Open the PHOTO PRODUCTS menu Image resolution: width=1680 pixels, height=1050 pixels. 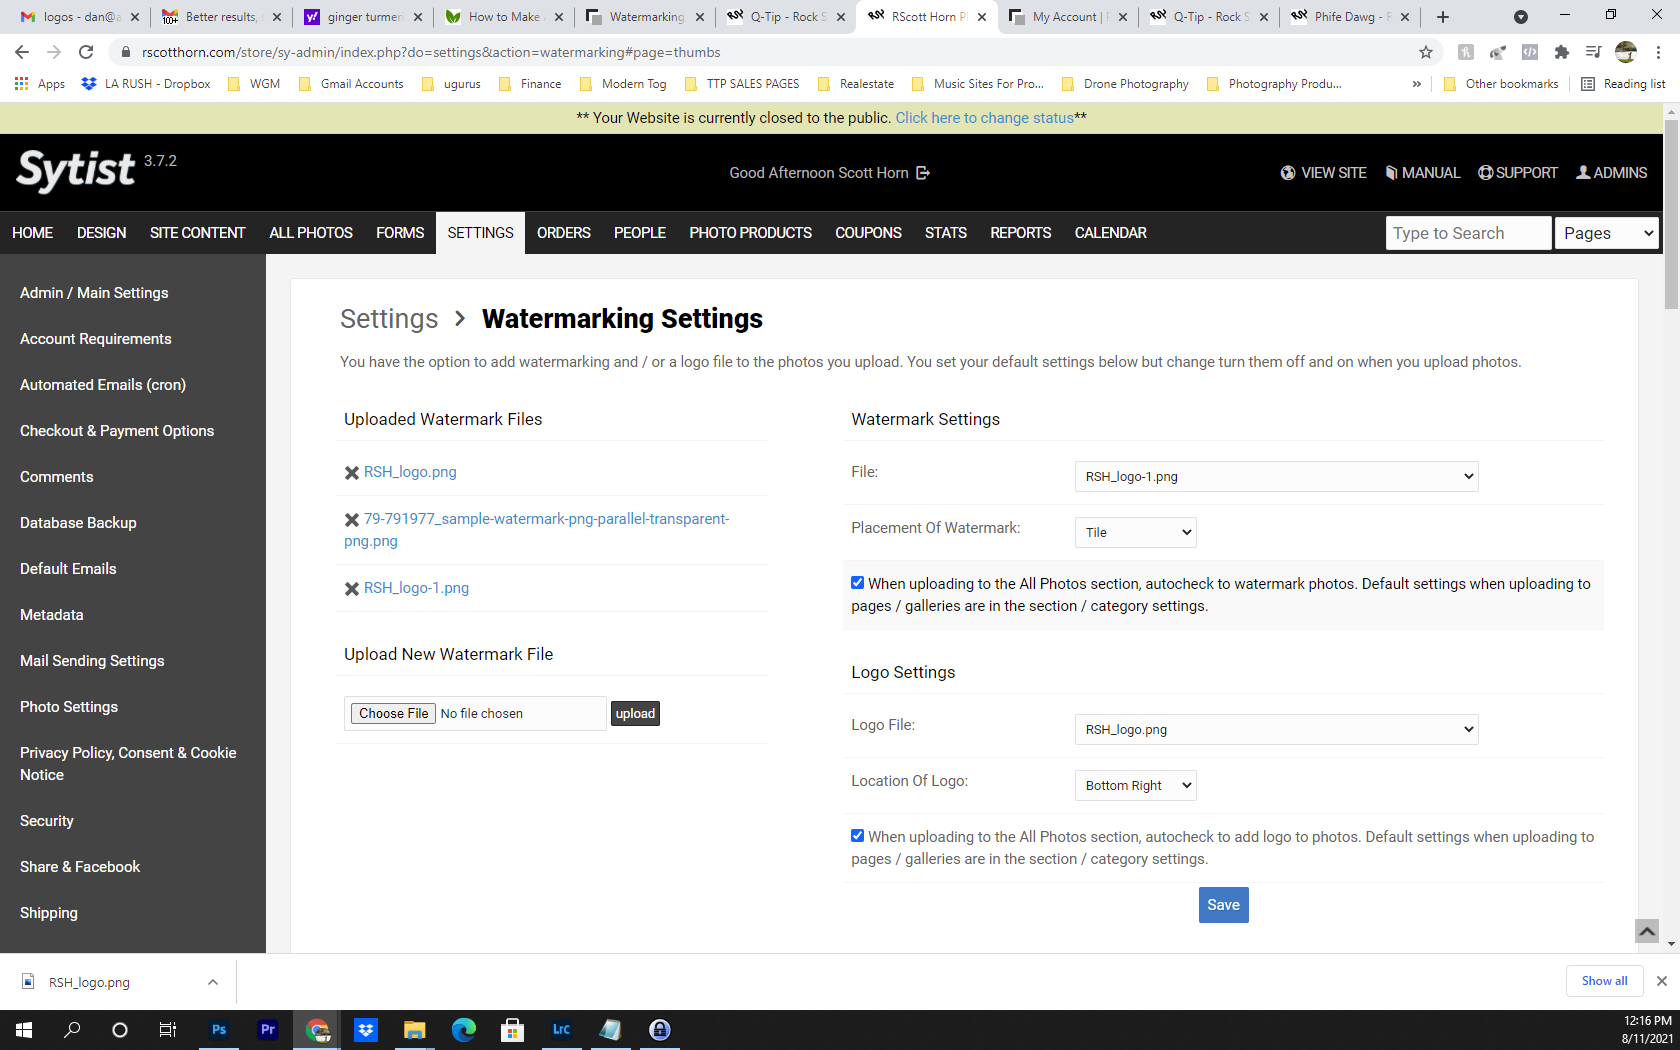[x=751, y=233]
